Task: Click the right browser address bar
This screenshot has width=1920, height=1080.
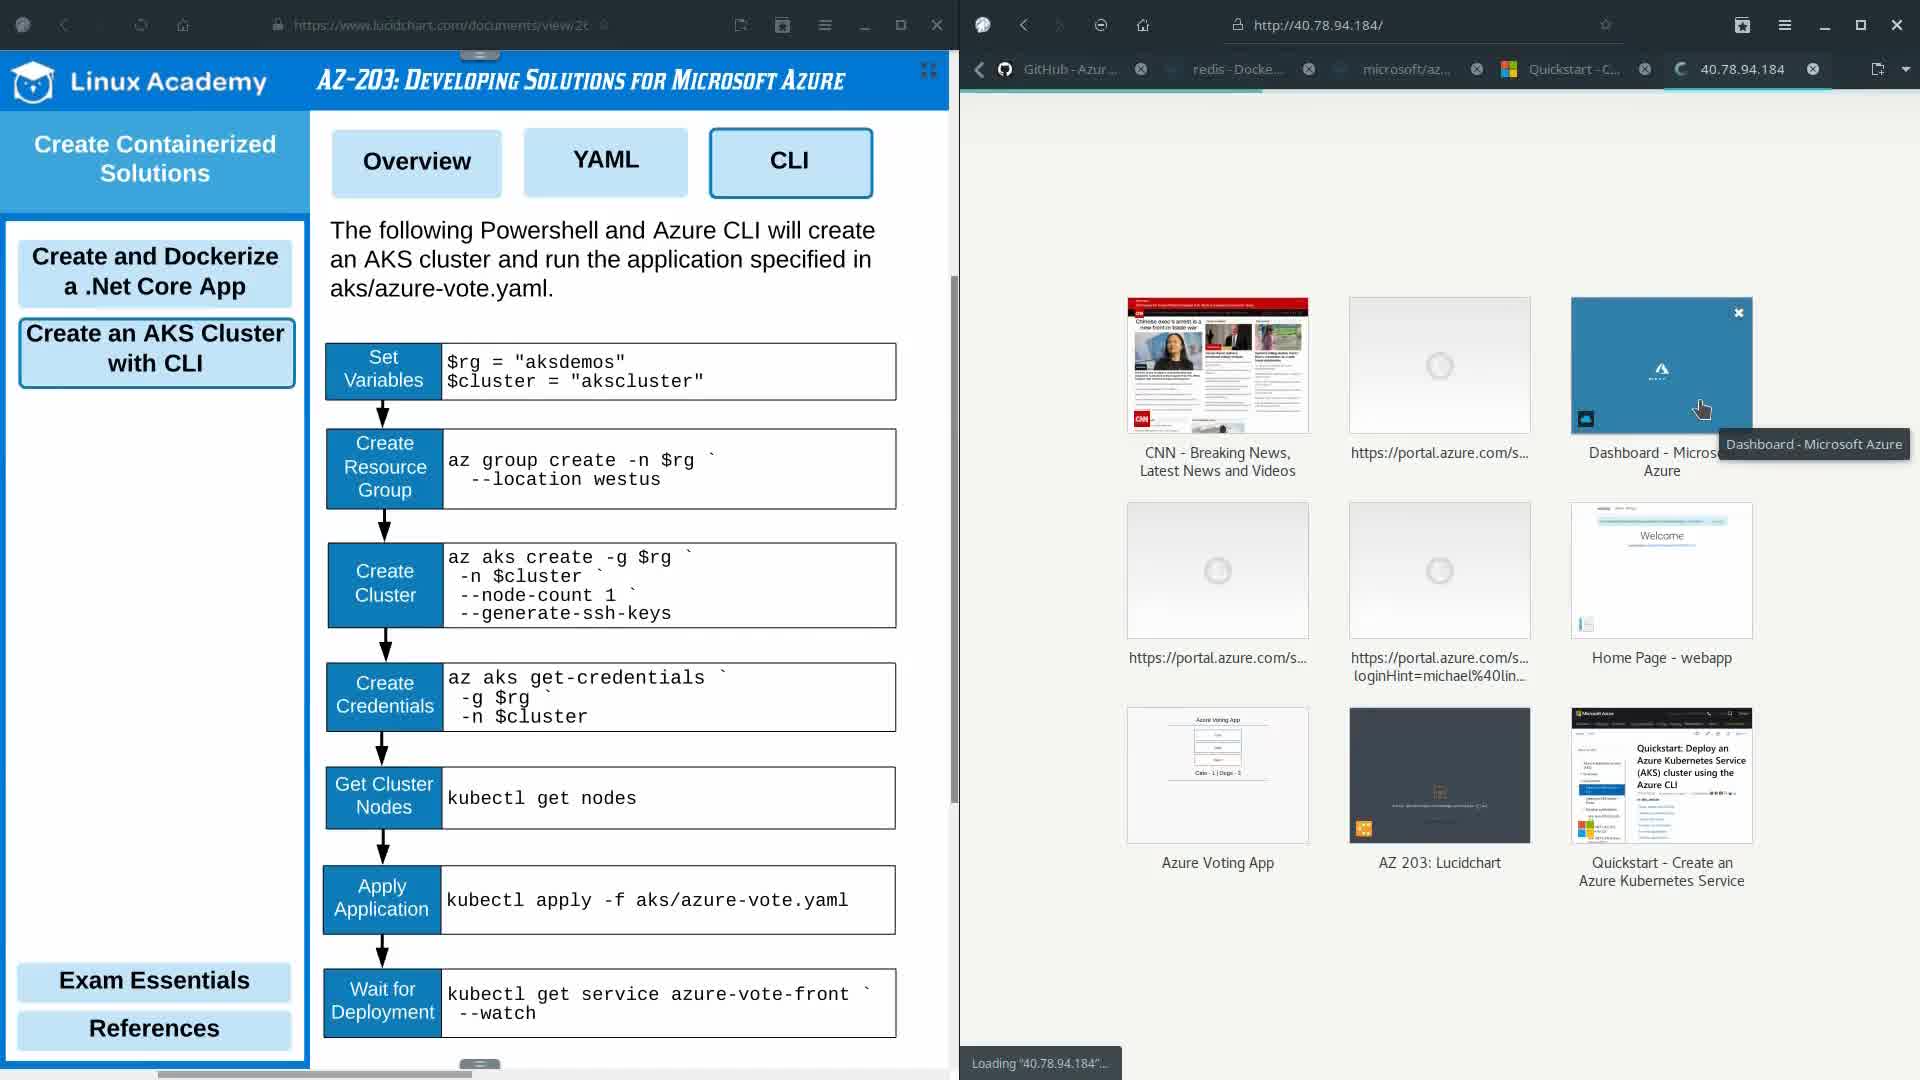Action: pyautogui.click(x=1400, y=25)
